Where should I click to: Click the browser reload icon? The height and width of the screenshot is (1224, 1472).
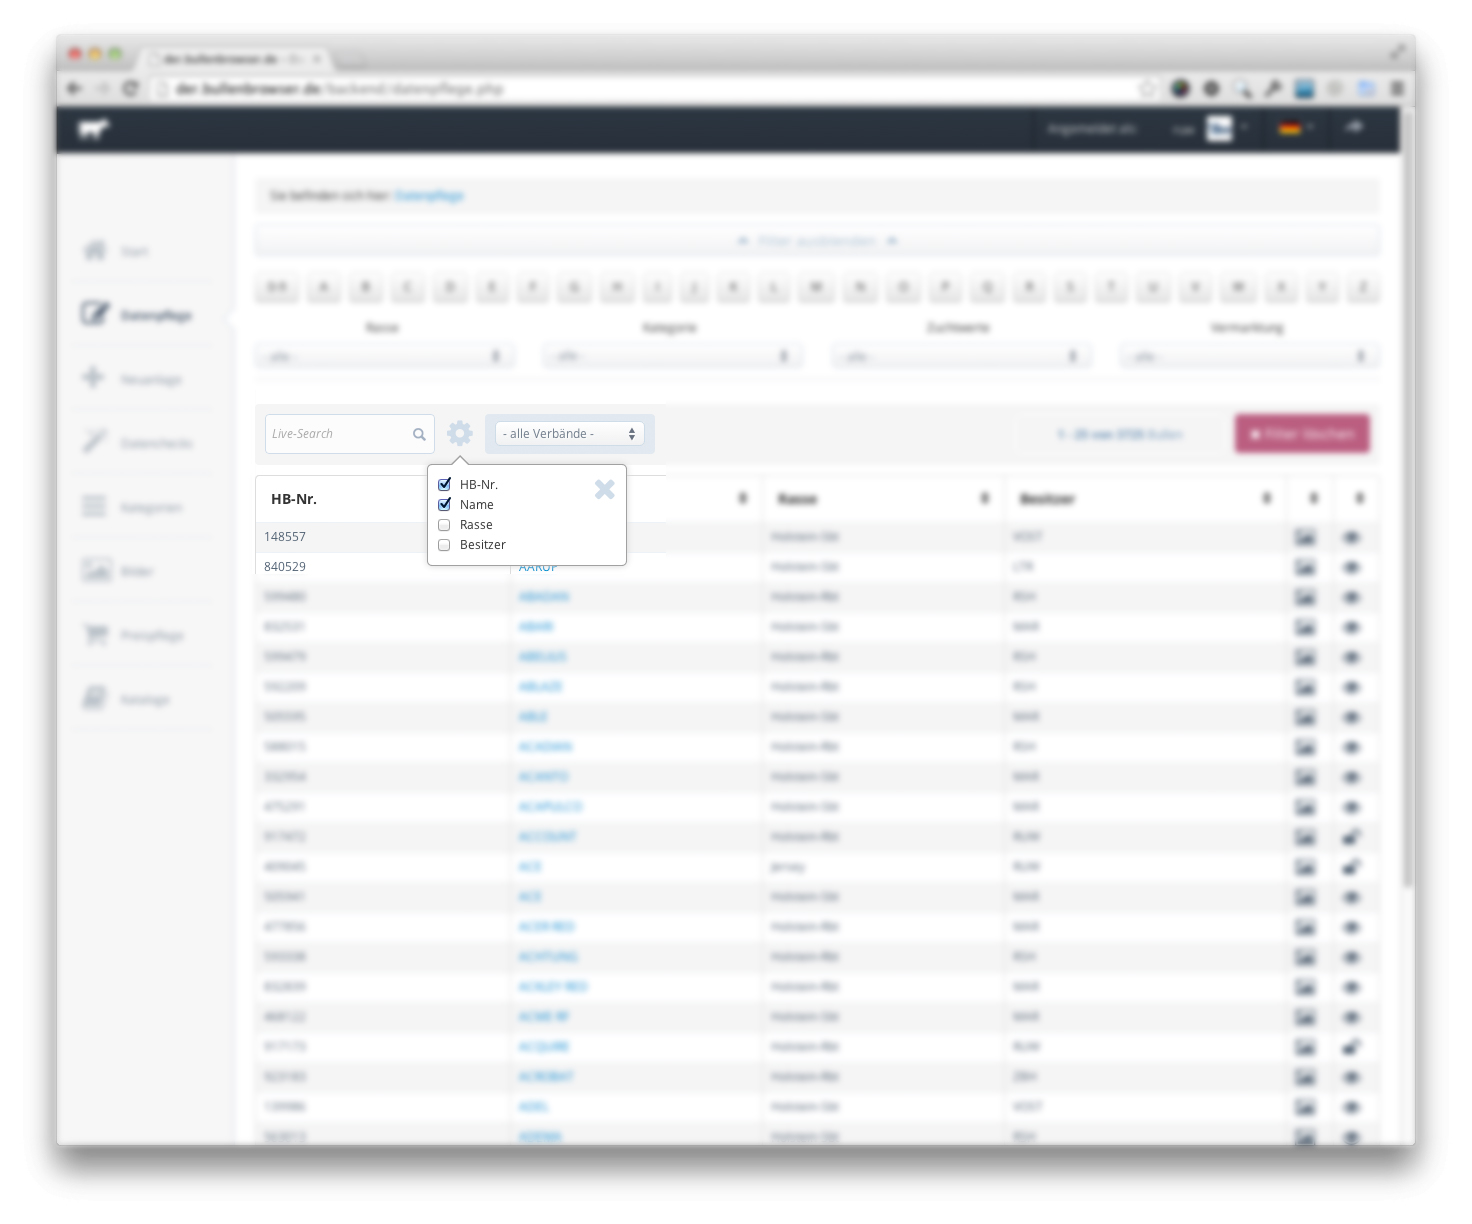[x=130, y=88]
